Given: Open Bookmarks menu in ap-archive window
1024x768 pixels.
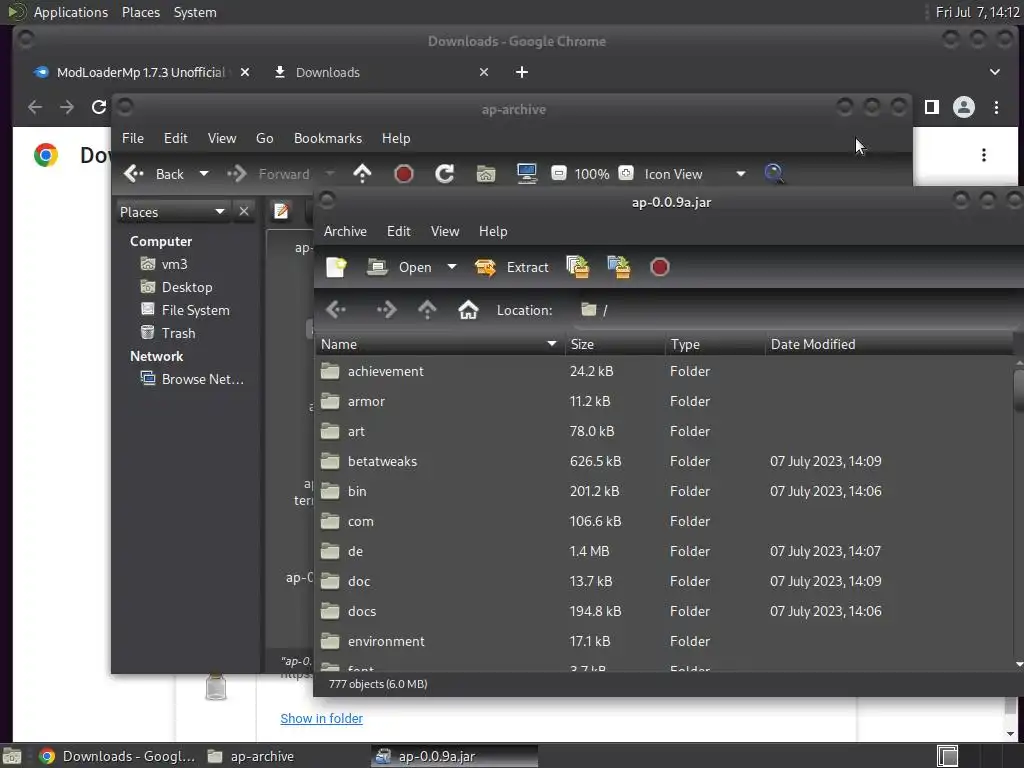Looking at the screenshot, I should point(328,138).
